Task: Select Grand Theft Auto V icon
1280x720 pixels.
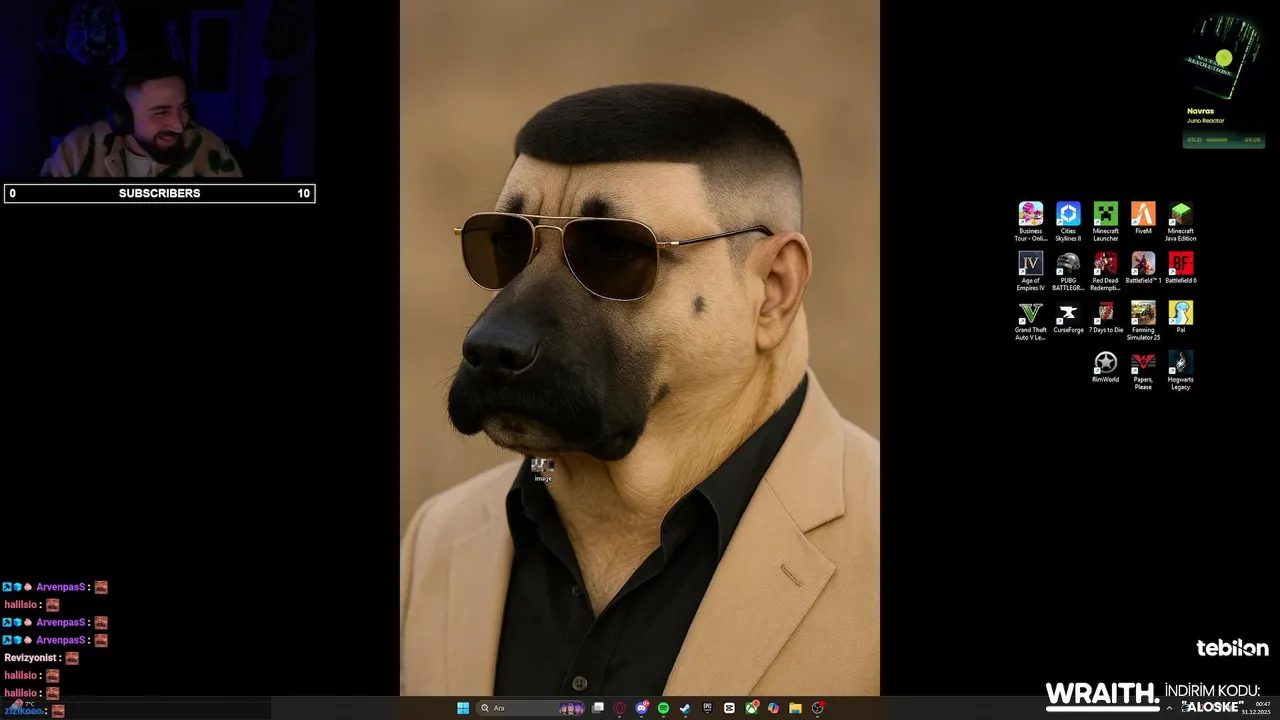Action: (x=1030, y=321)
